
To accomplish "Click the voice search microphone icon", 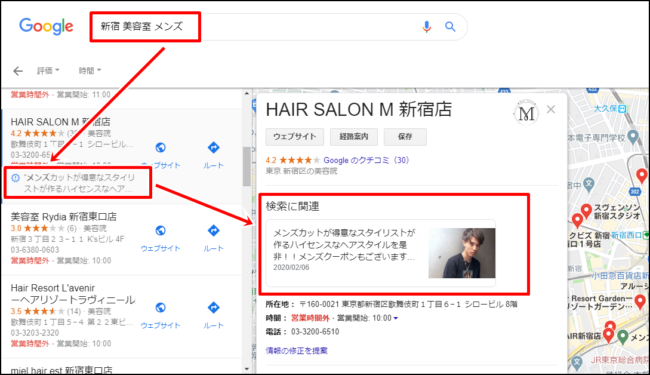I will coord(427,27).
